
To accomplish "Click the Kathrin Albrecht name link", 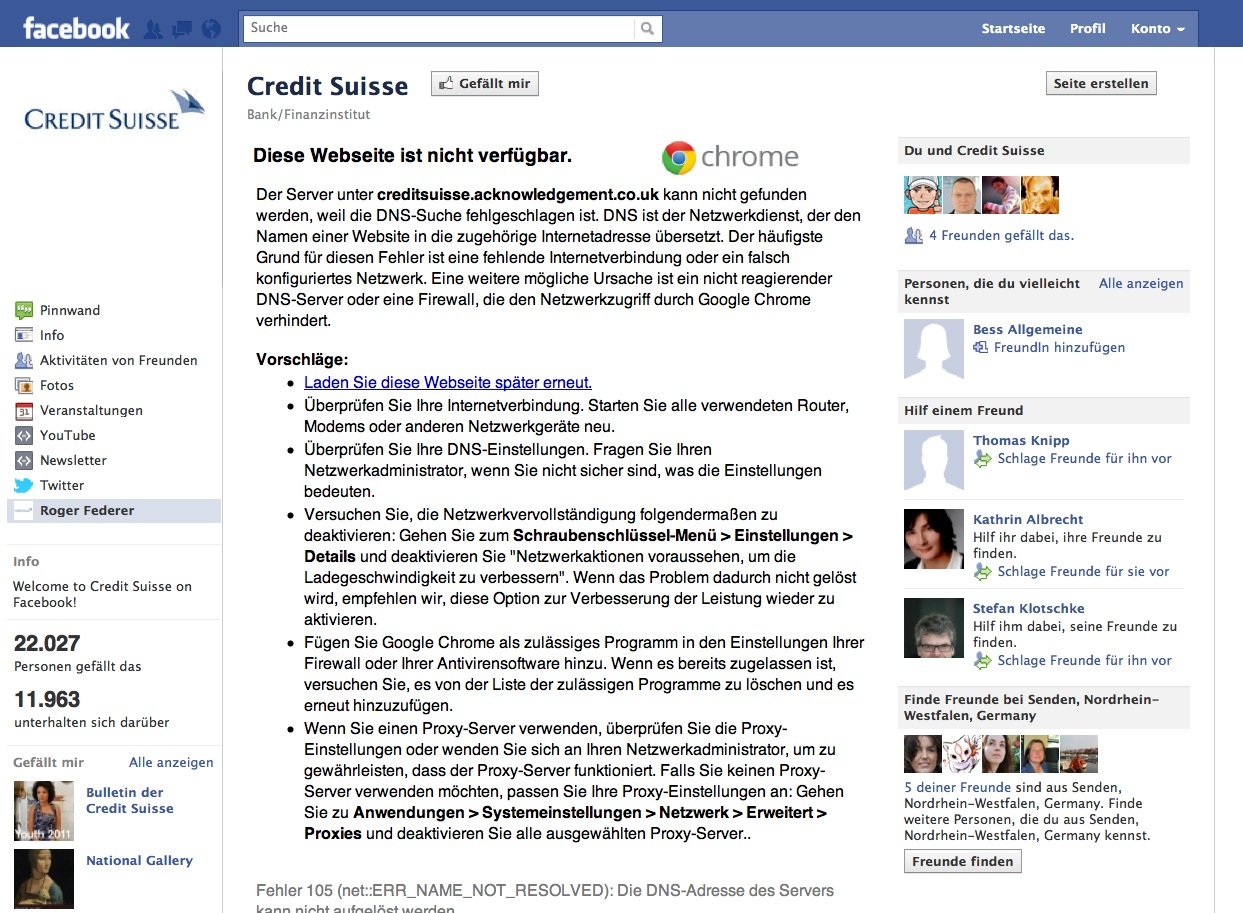I will (x=1028, y=519).
